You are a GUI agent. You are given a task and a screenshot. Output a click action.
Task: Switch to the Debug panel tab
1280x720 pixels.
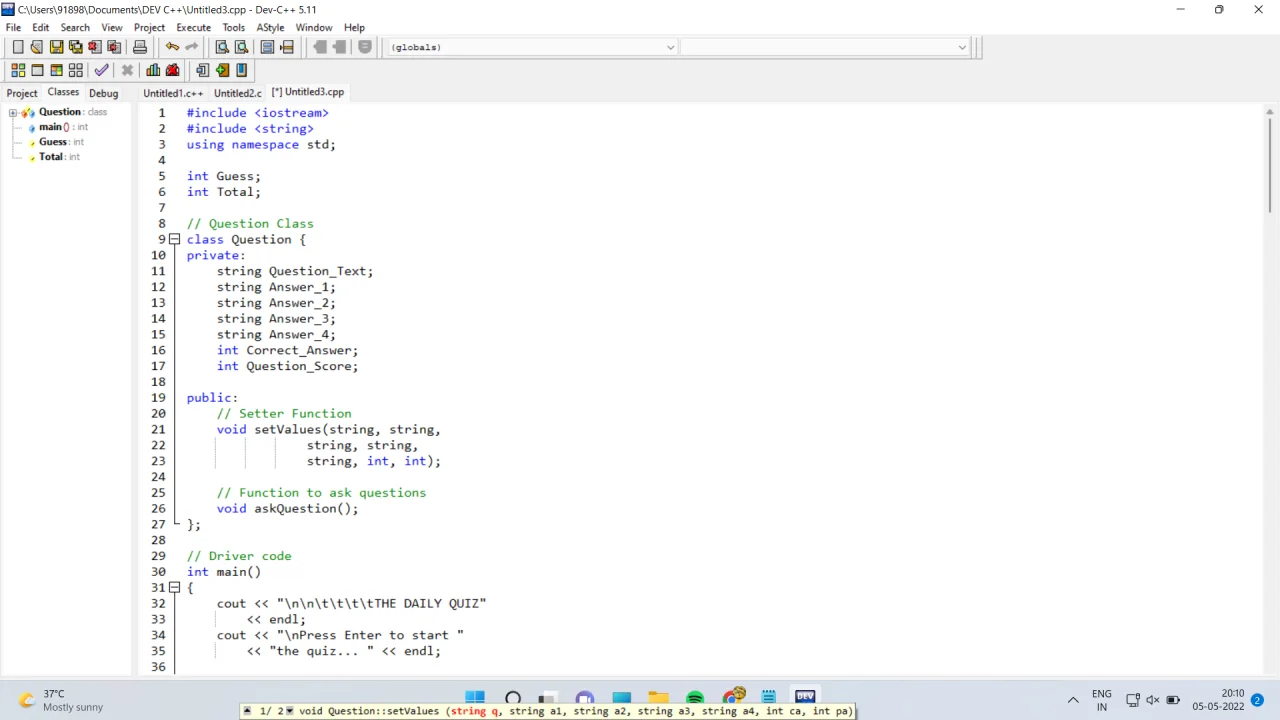click(x=103, y=93)
